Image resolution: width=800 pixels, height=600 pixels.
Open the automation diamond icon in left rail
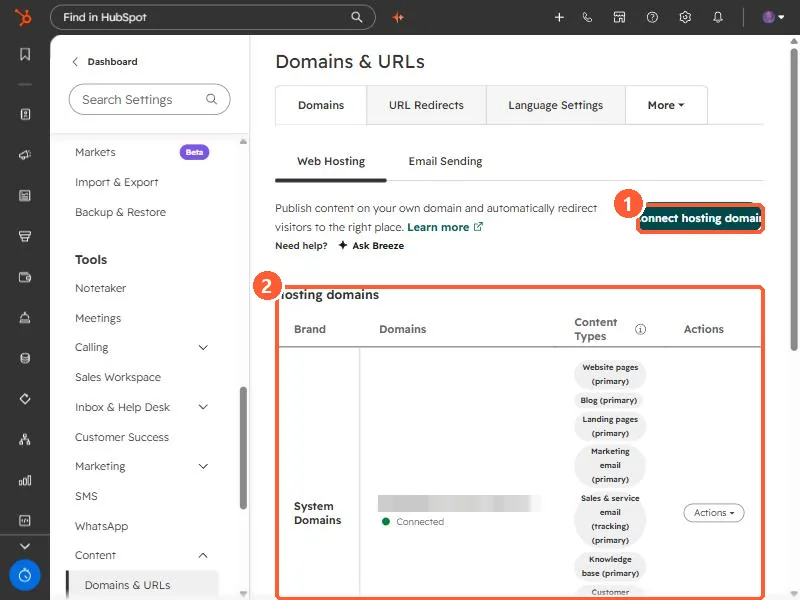click(x=25, y=398)
